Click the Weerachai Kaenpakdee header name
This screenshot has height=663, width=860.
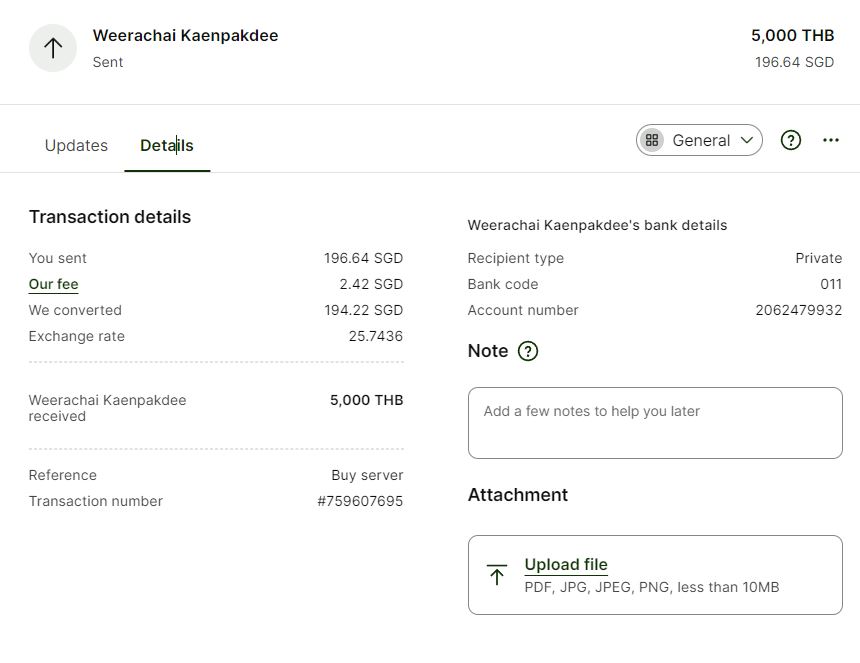(x=185, y=36)
